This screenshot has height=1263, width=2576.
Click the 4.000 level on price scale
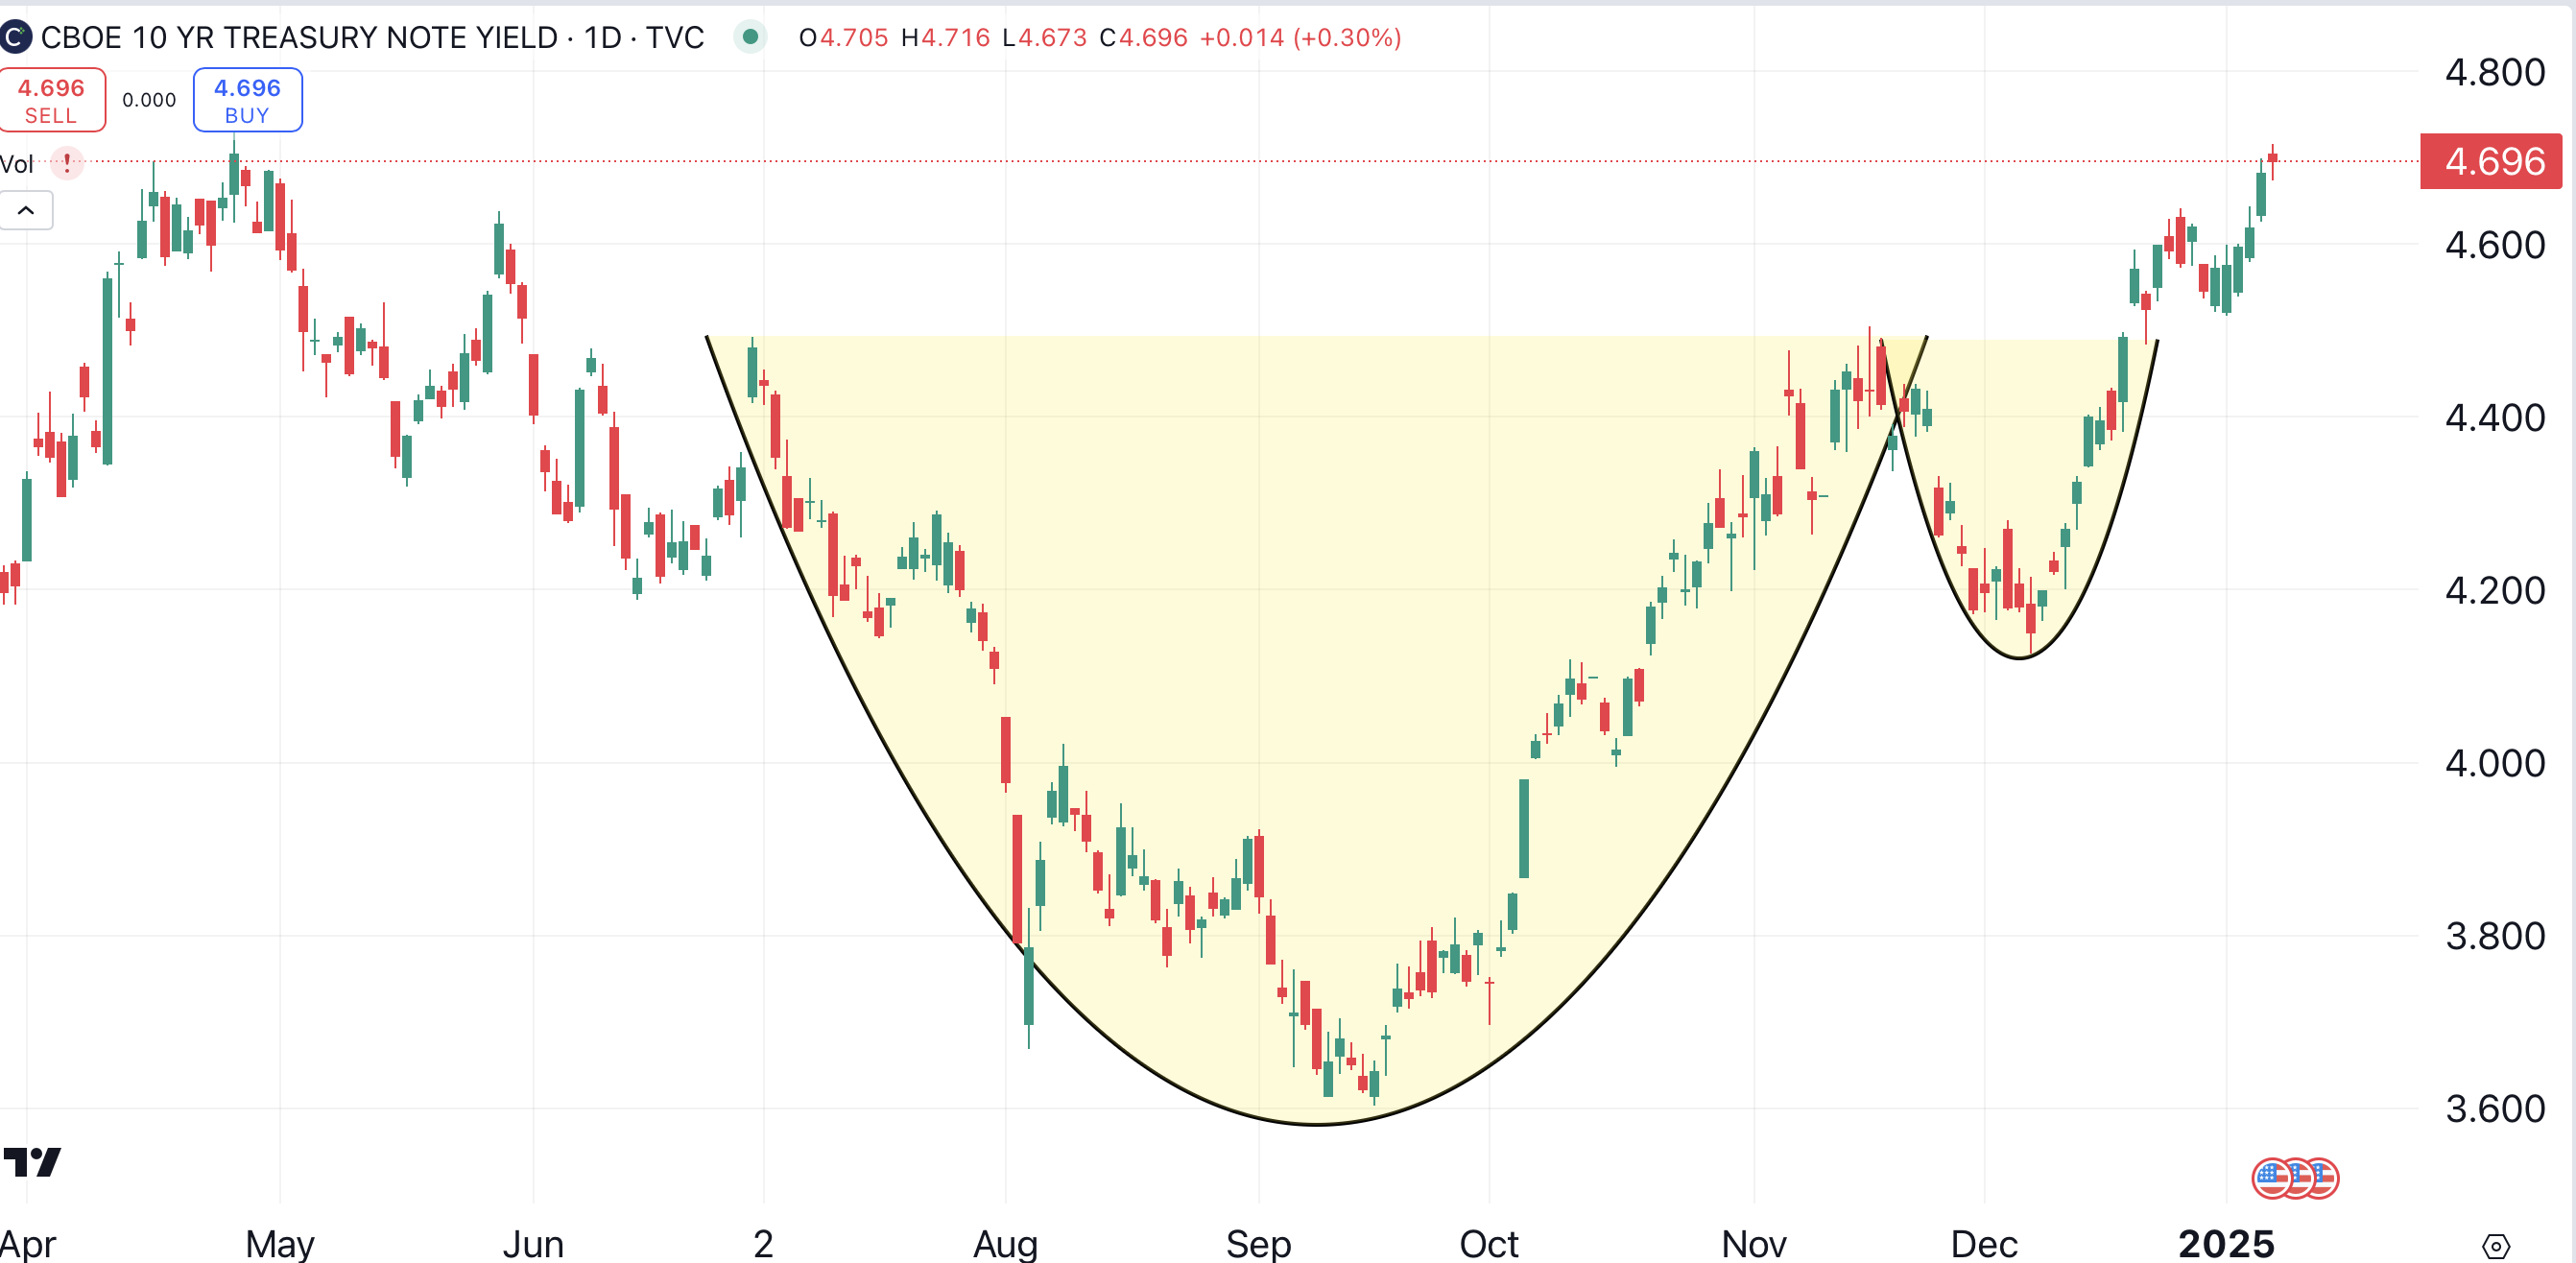(x=2494, y=763)
